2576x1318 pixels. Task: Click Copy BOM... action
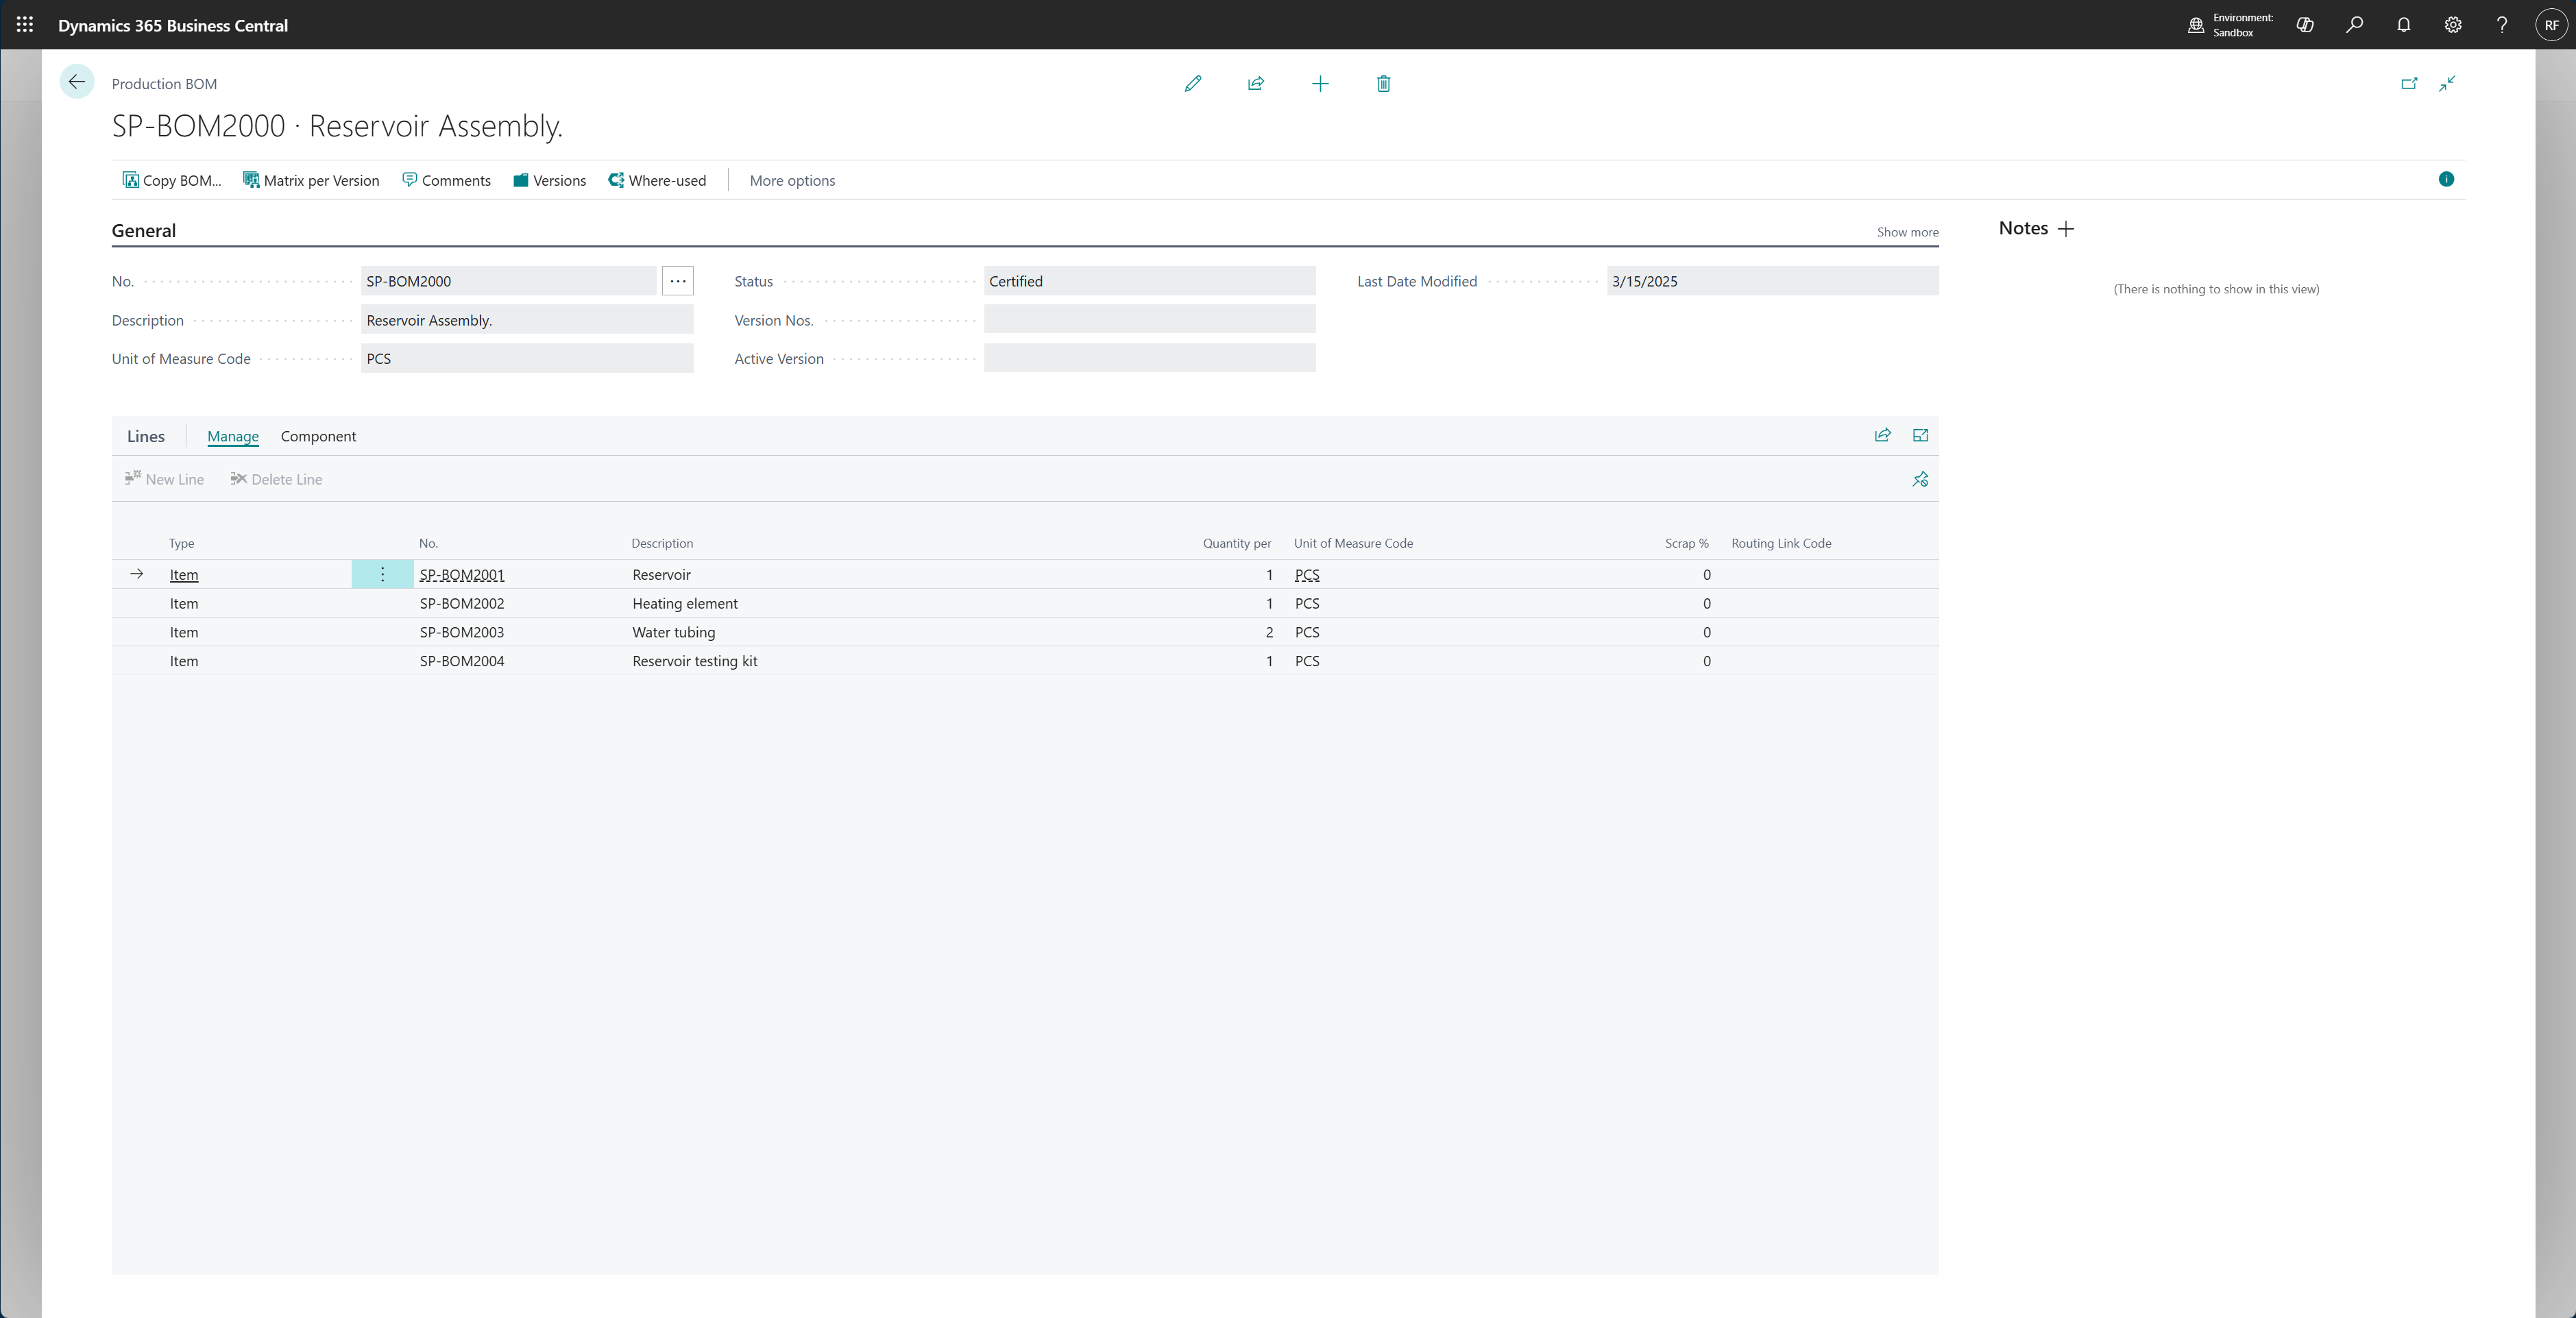coord(172,181)
